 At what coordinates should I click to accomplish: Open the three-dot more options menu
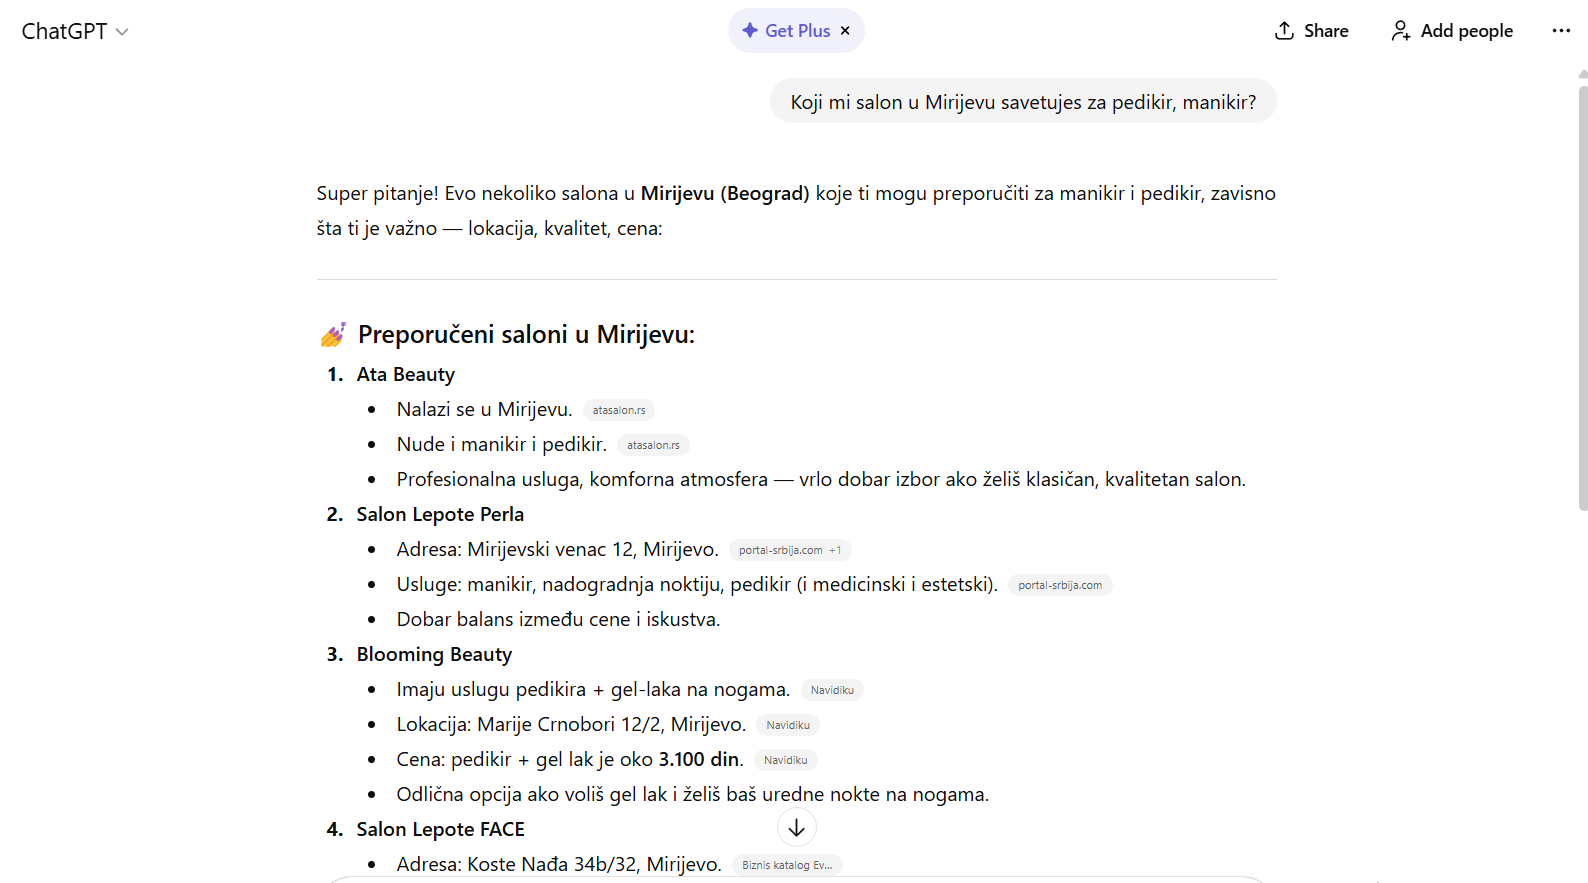pyautogui.click(x=1561, y=31)
